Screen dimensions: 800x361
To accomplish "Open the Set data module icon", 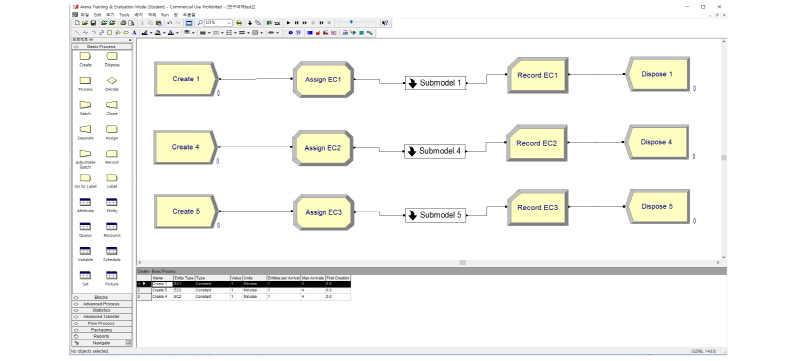I will pos(85,275).
